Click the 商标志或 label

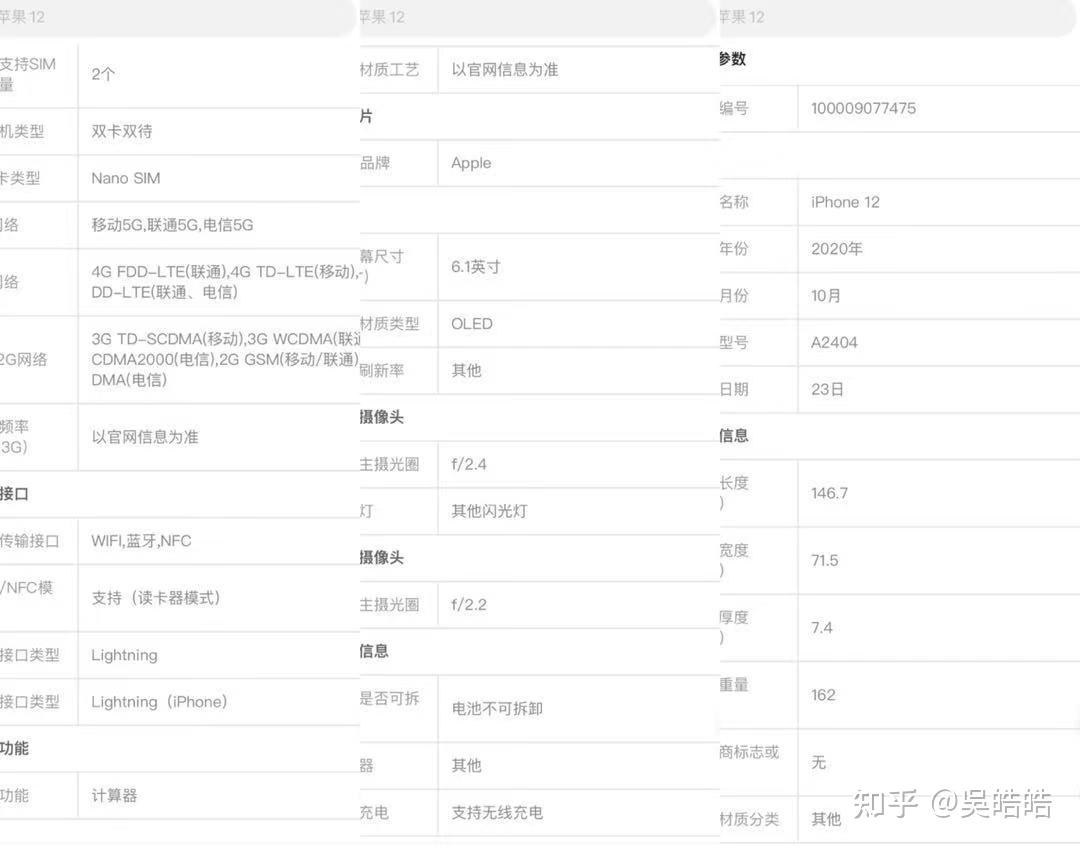[x=749, y=753]
